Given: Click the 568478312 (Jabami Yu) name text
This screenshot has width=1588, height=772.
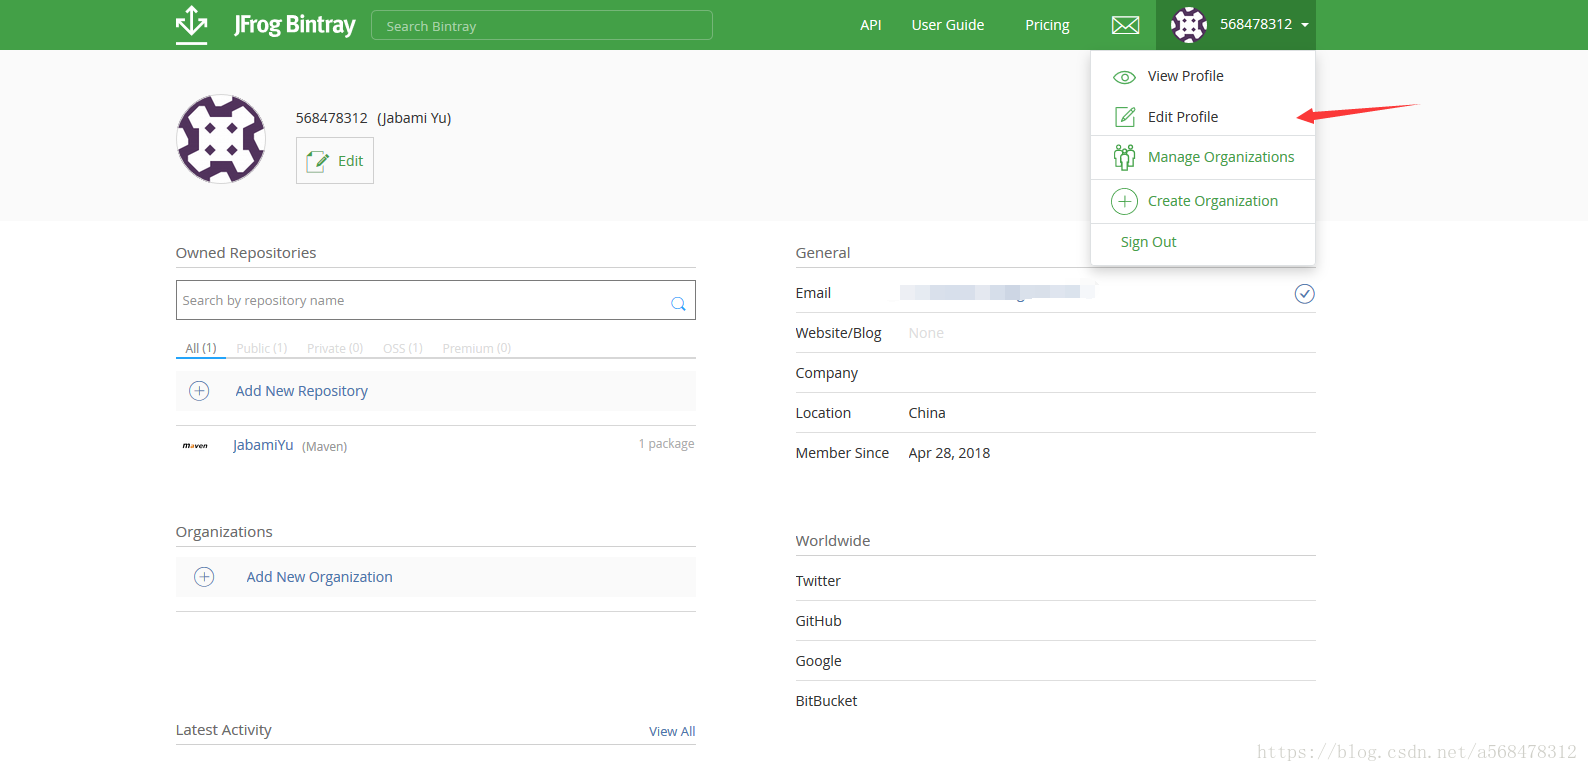Looking at the screenshot, I should 373,118.
